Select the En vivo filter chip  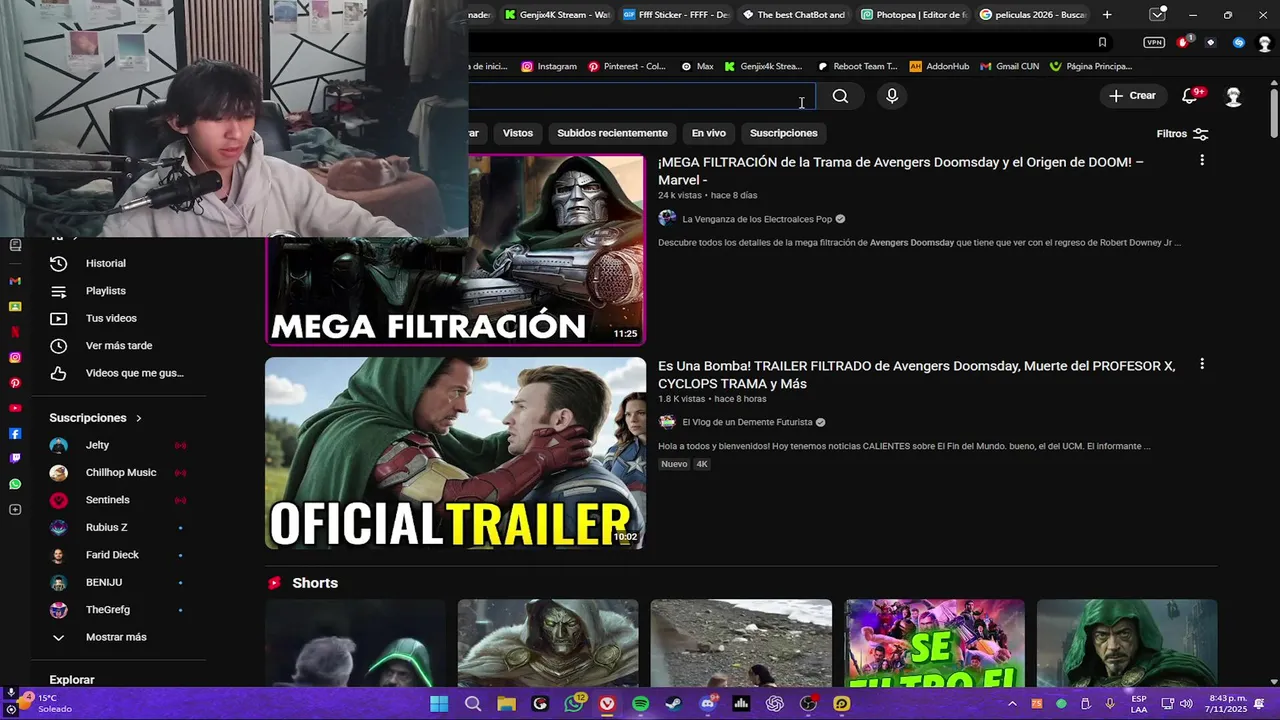708,133
